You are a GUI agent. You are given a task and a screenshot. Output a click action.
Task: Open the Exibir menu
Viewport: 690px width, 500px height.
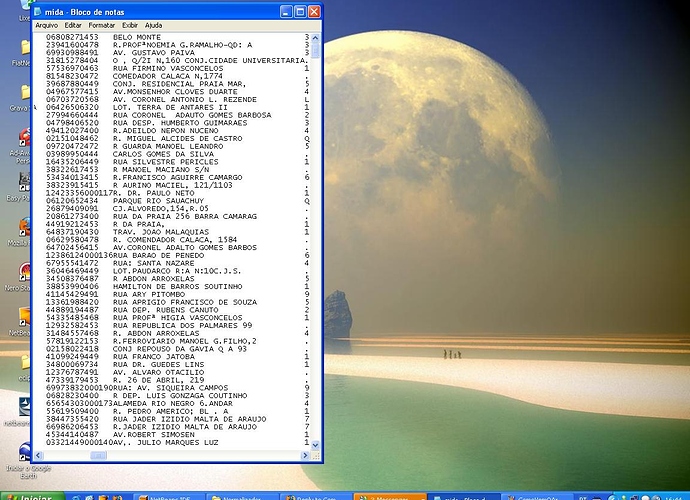[x=130, y=24]
